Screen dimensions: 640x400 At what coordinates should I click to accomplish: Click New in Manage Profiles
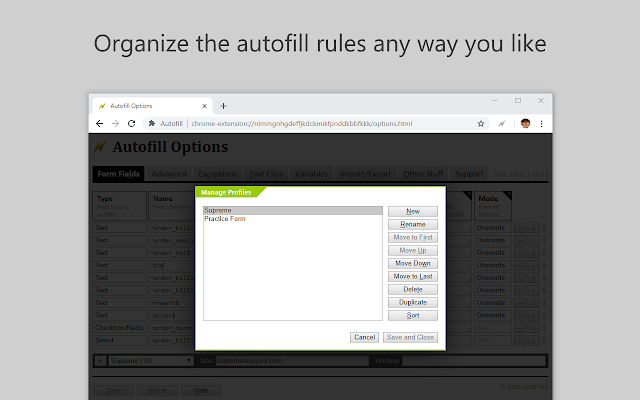(x=413, y=211)
